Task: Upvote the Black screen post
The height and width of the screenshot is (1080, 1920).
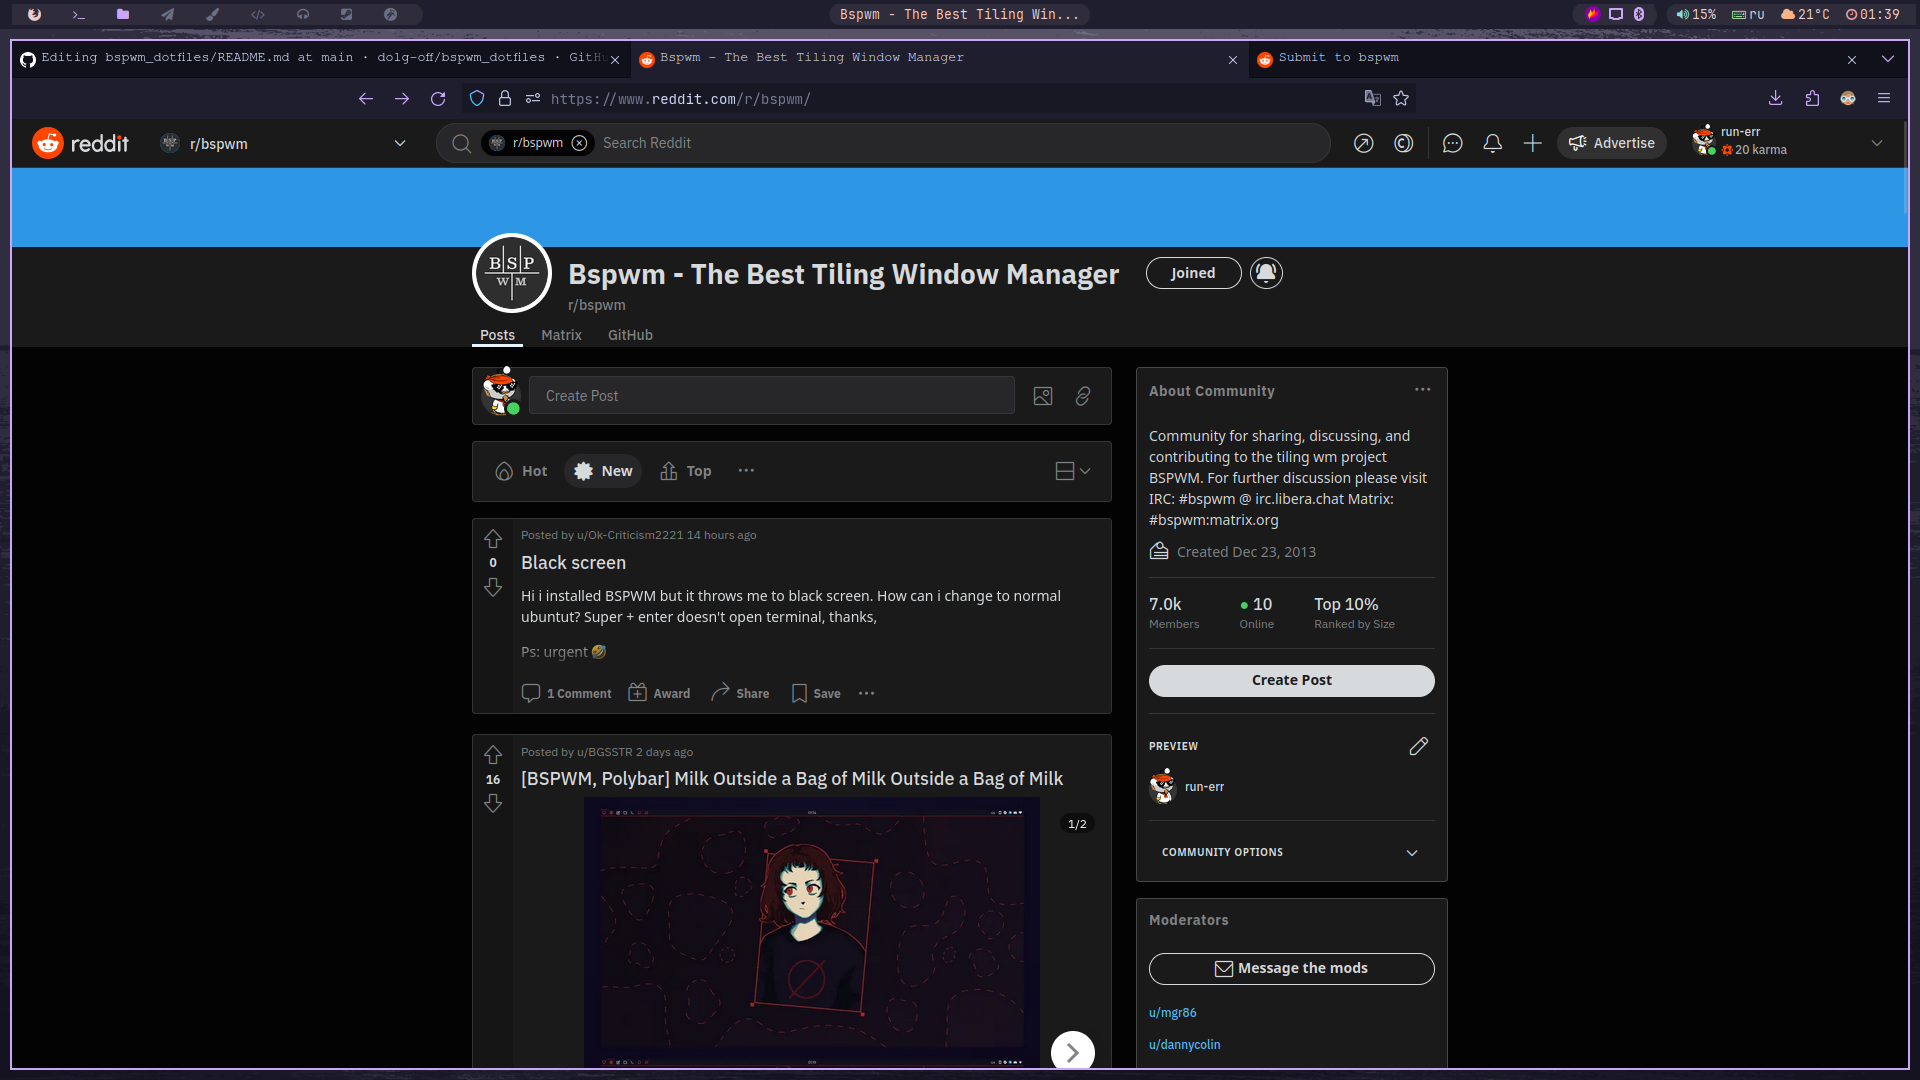Action: 493,539
